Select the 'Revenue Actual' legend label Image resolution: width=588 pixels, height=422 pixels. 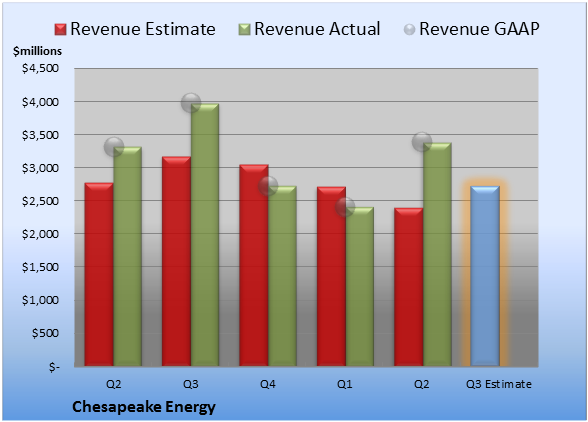click(x=317, y=29)
